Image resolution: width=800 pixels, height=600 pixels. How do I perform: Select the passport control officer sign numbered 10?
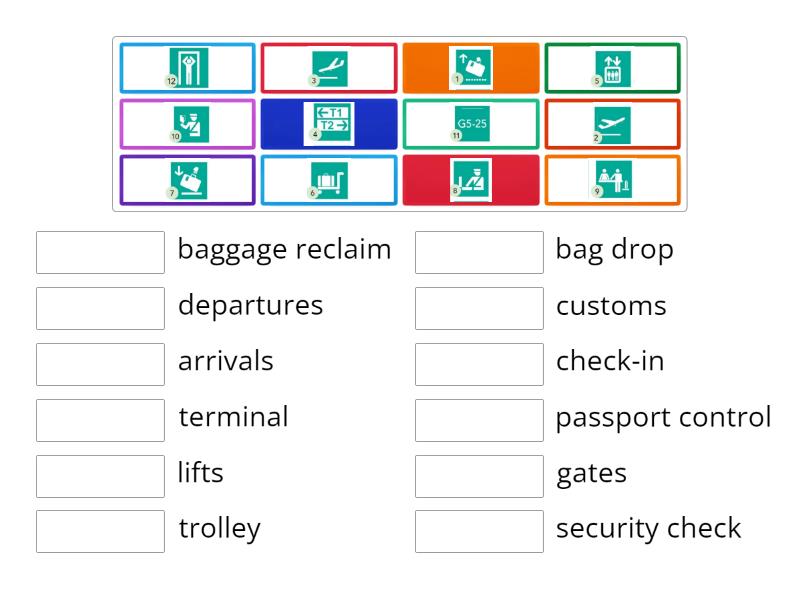(186, 124)
